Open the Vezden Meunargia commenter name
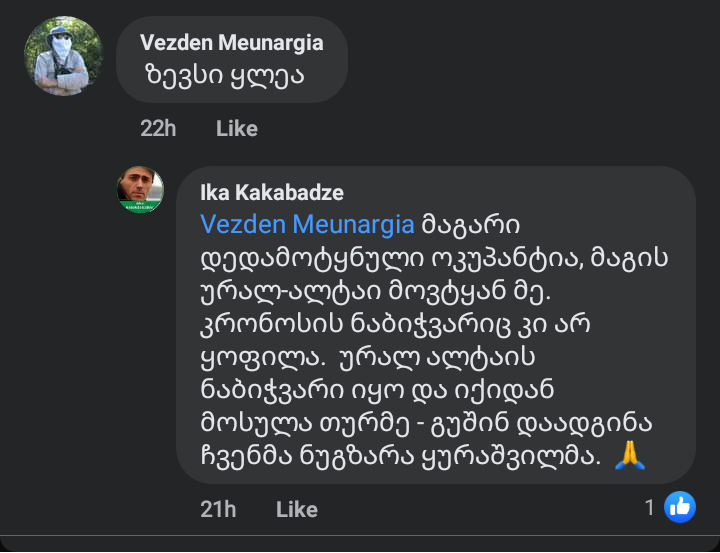The image size is (720, 553). click(x=231, y=42)
